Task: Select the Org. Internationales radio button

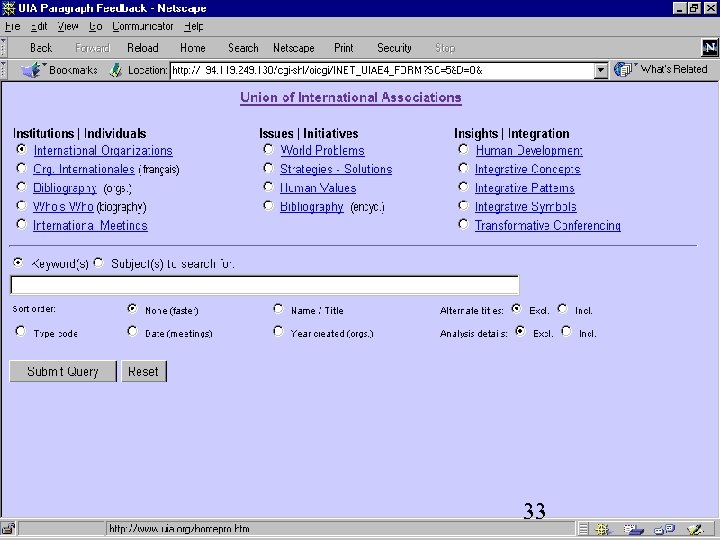Action: pyautogui.click(x=21, y=168)
